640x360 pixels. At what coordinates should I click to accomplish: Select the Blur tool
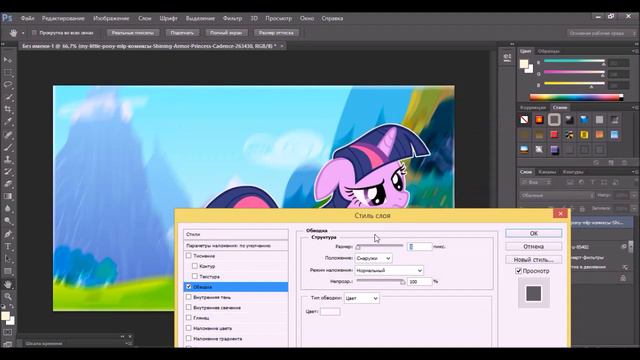pyautogui.click(x=8, y=209)
